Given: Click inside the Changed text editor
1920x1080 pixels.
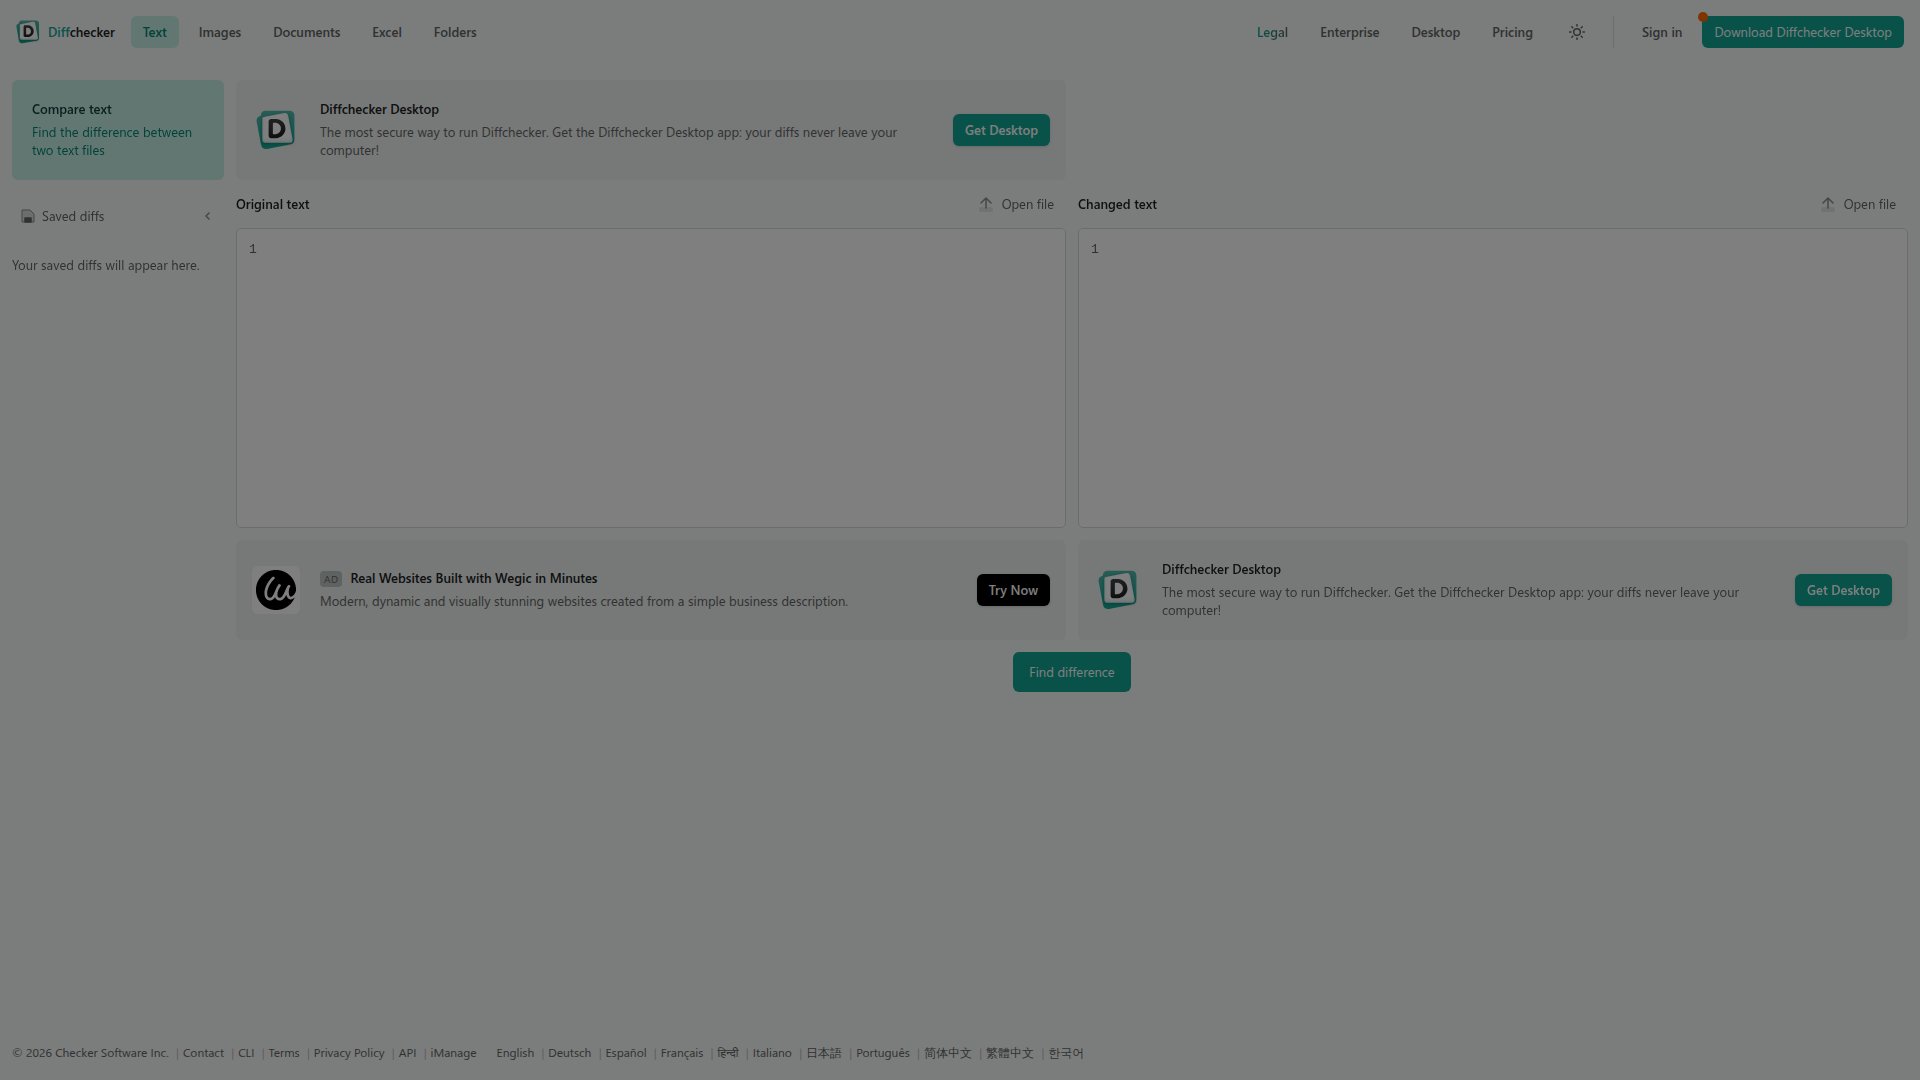Looking at the screenshot, I should [x=1493, y=378].
